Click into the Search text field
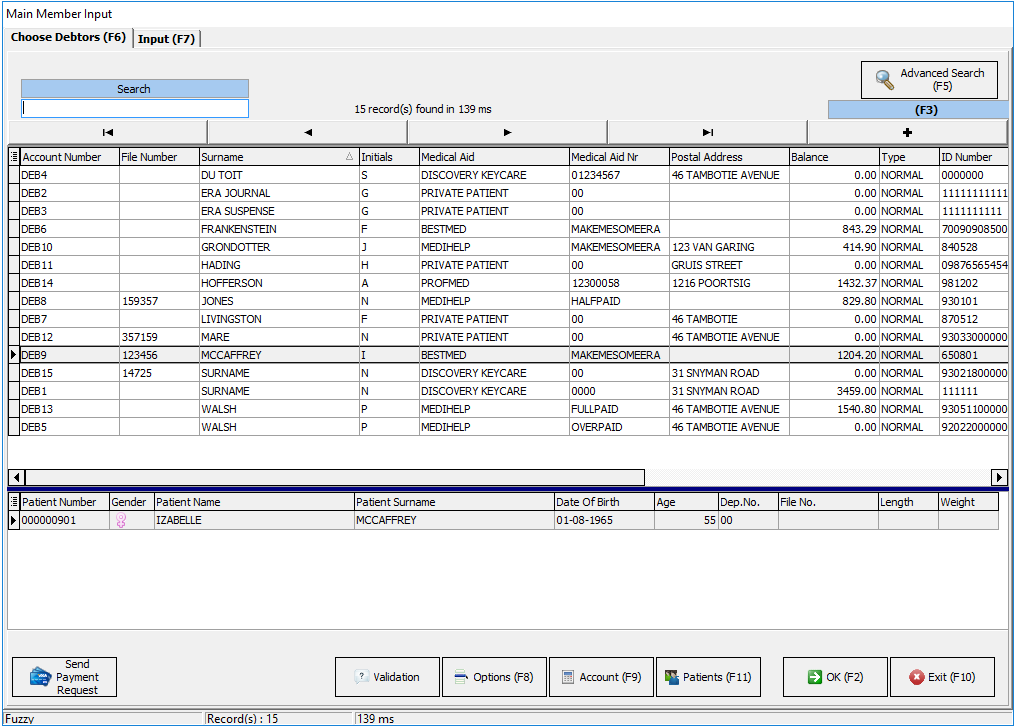Screen dimensions: 1016x728 (135, 109)
